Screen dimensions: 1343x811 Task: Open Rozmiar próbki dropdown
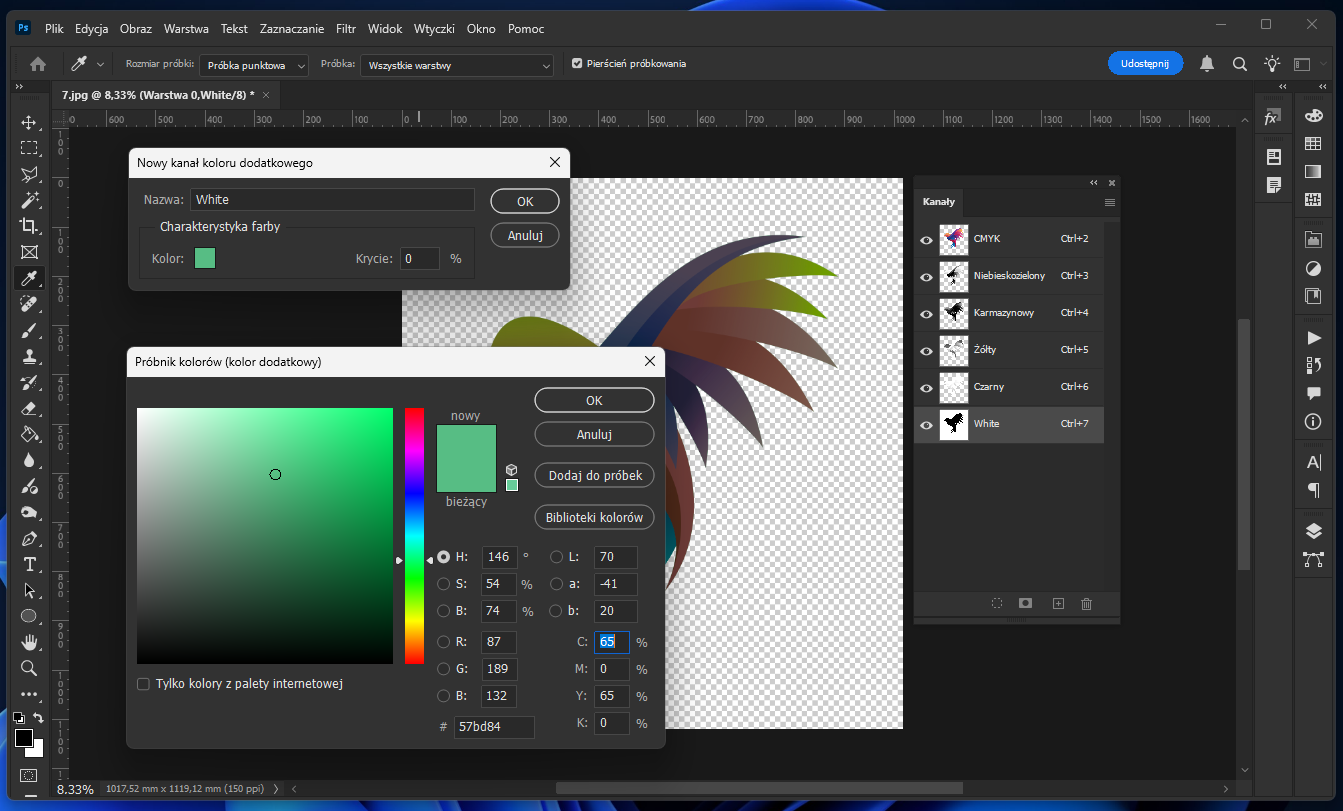[254, 65]
